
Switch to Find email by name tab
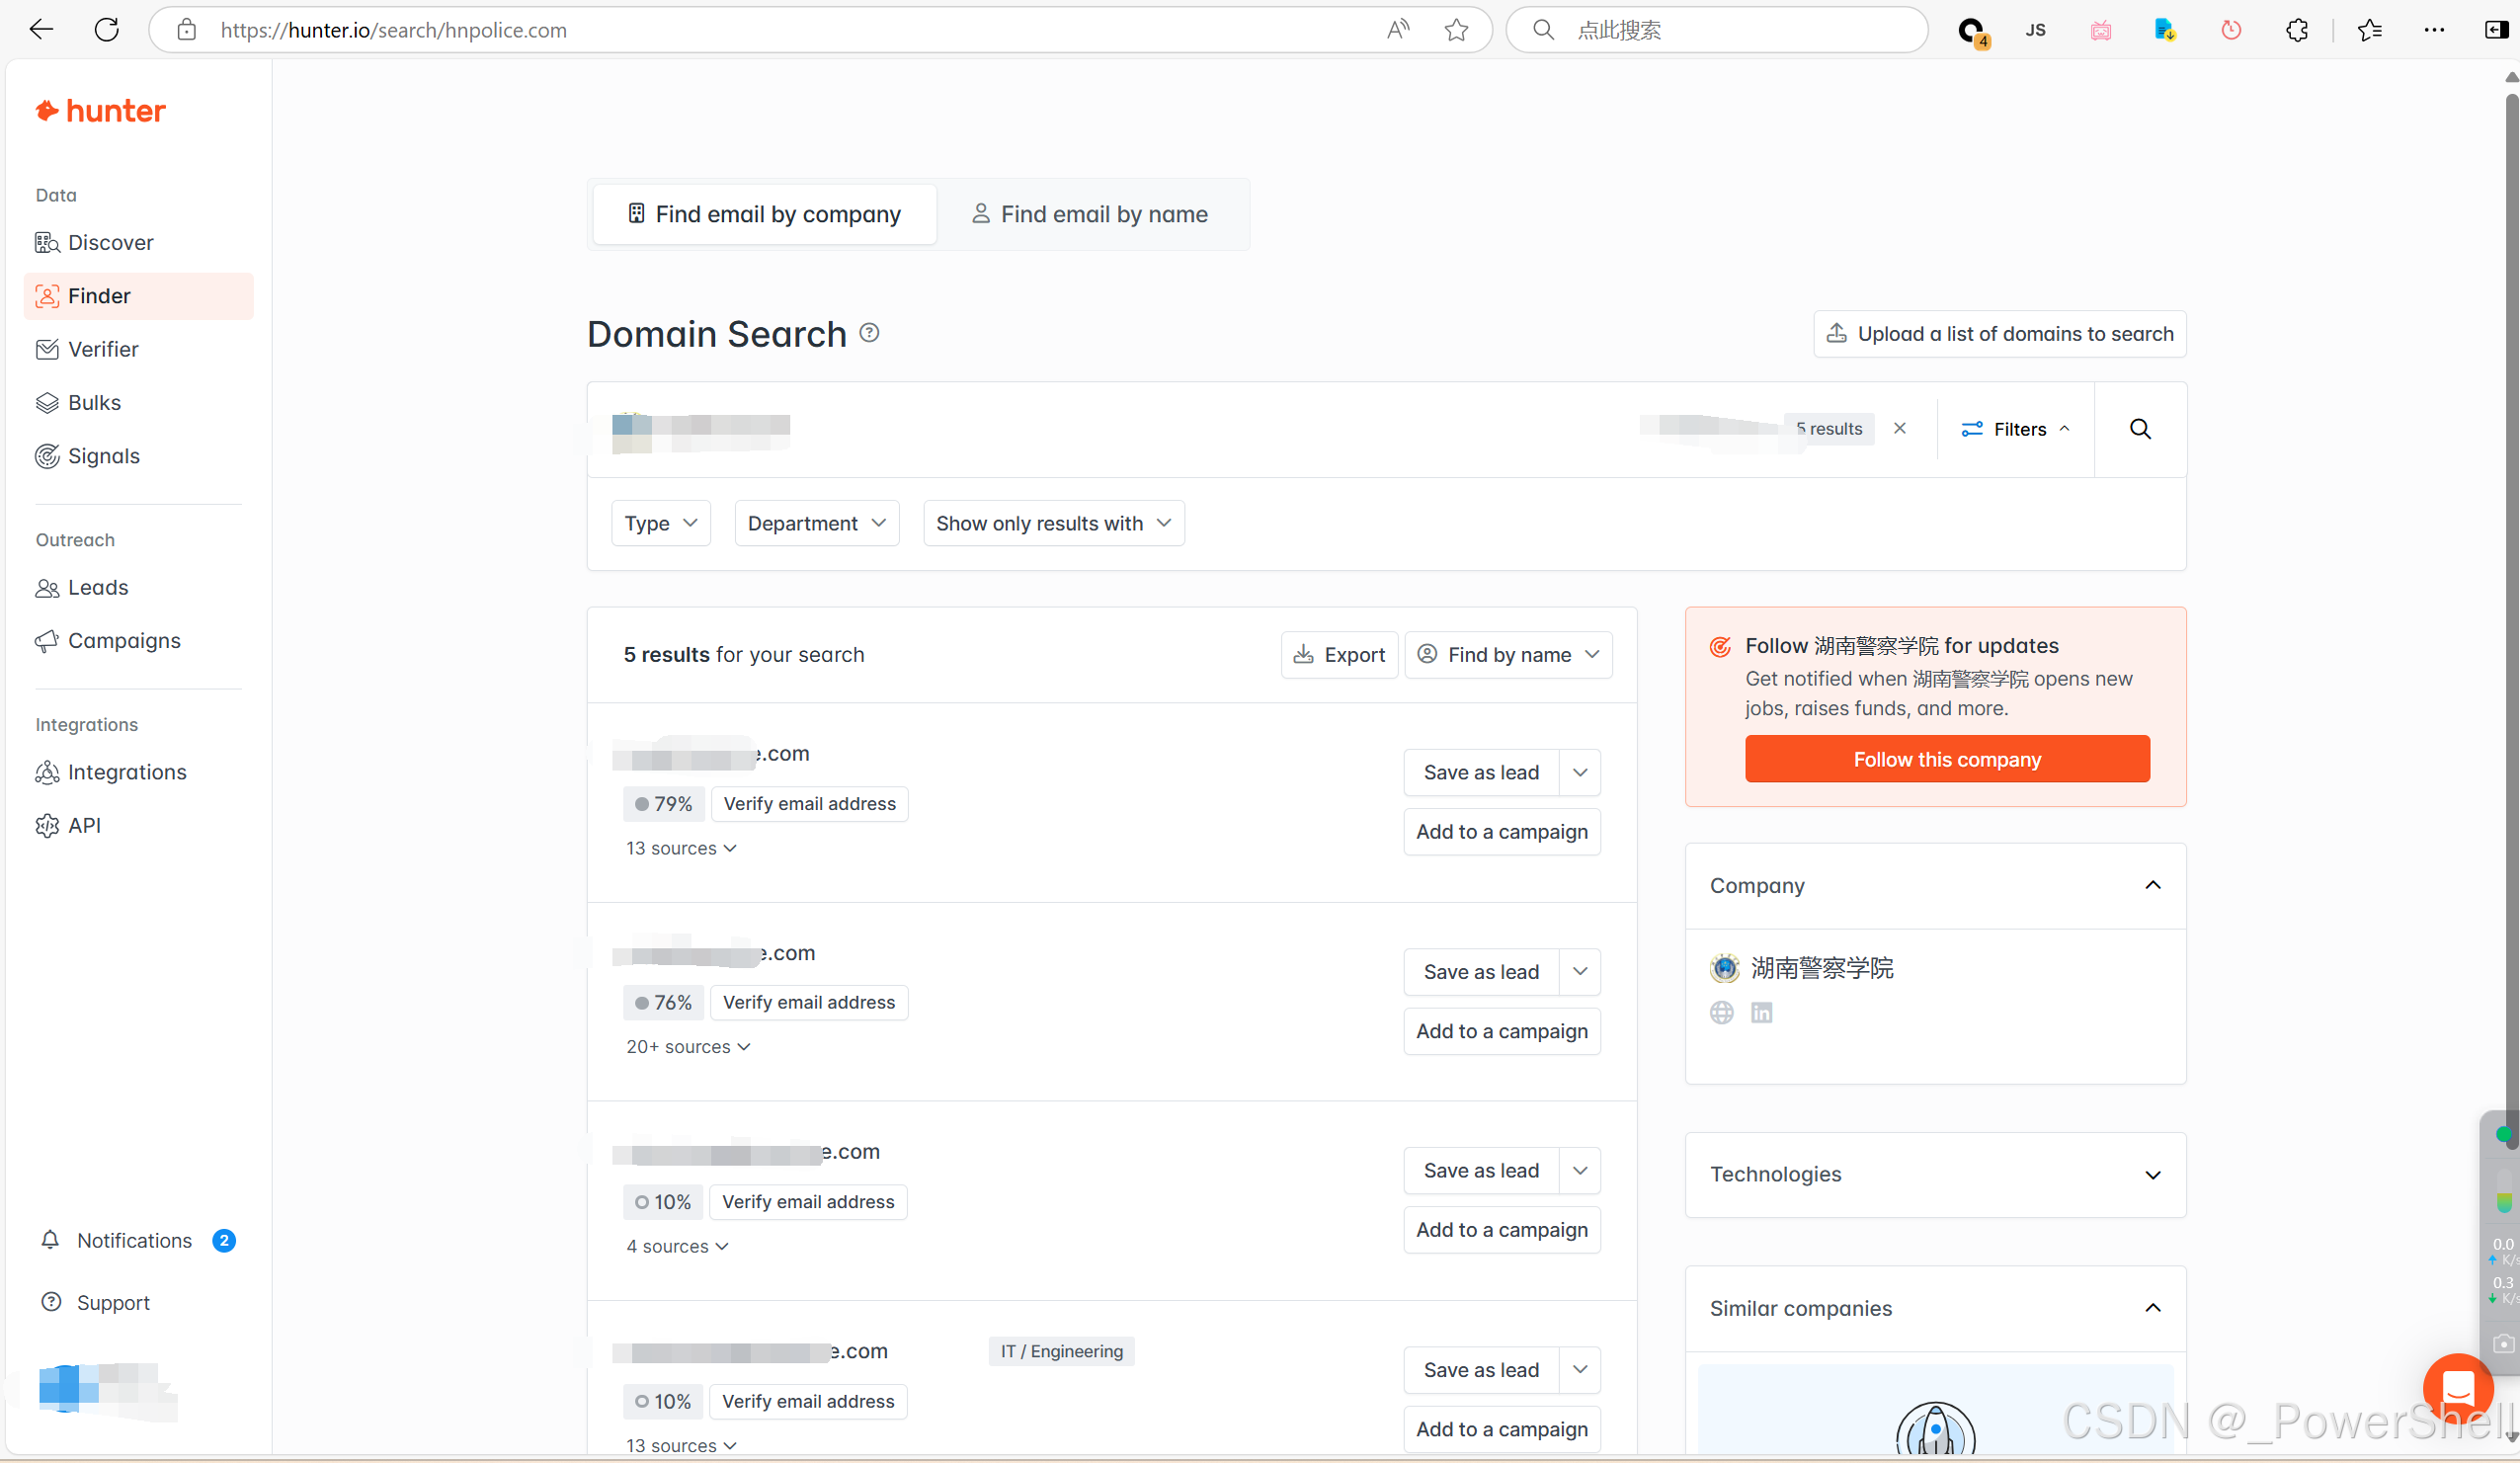click(x=1090, y=214)
